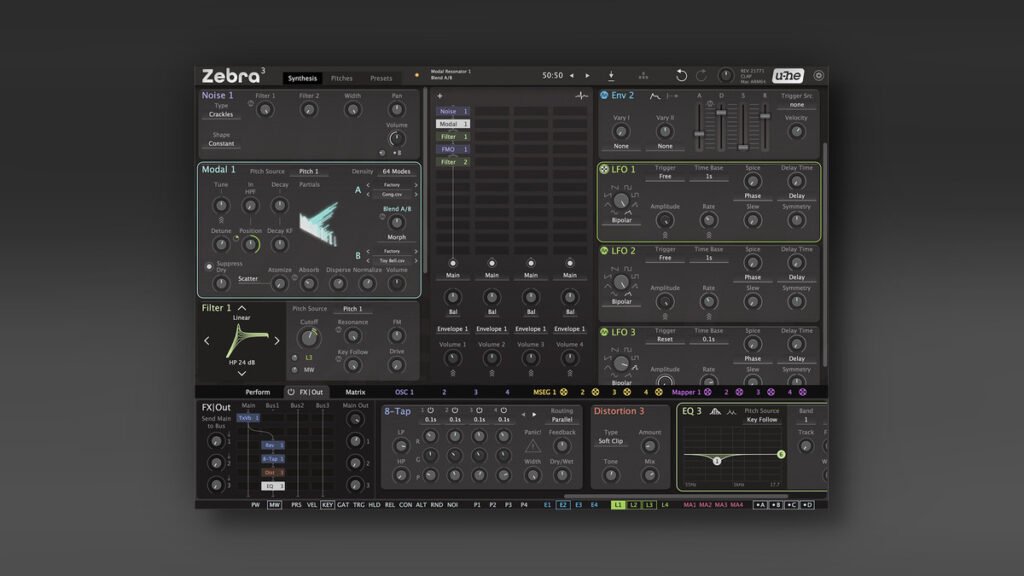Screen dimensions: 1024x576
Task: Click next preset arrow beside 50:50
Action: (587, 76)
